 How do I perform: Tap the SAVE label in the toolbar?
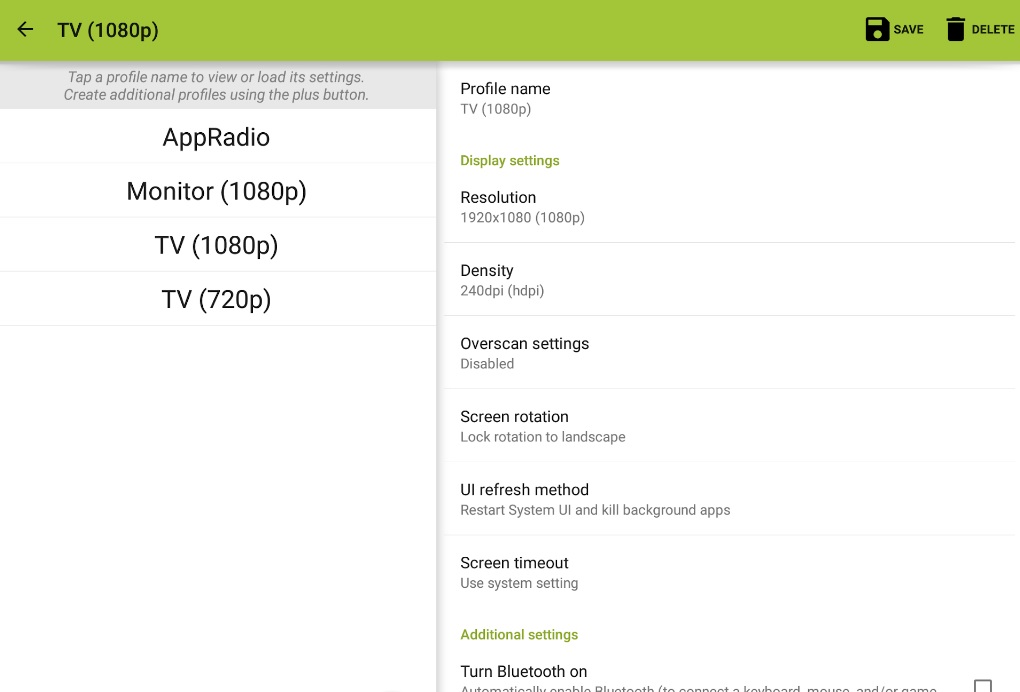coord(908,29)
